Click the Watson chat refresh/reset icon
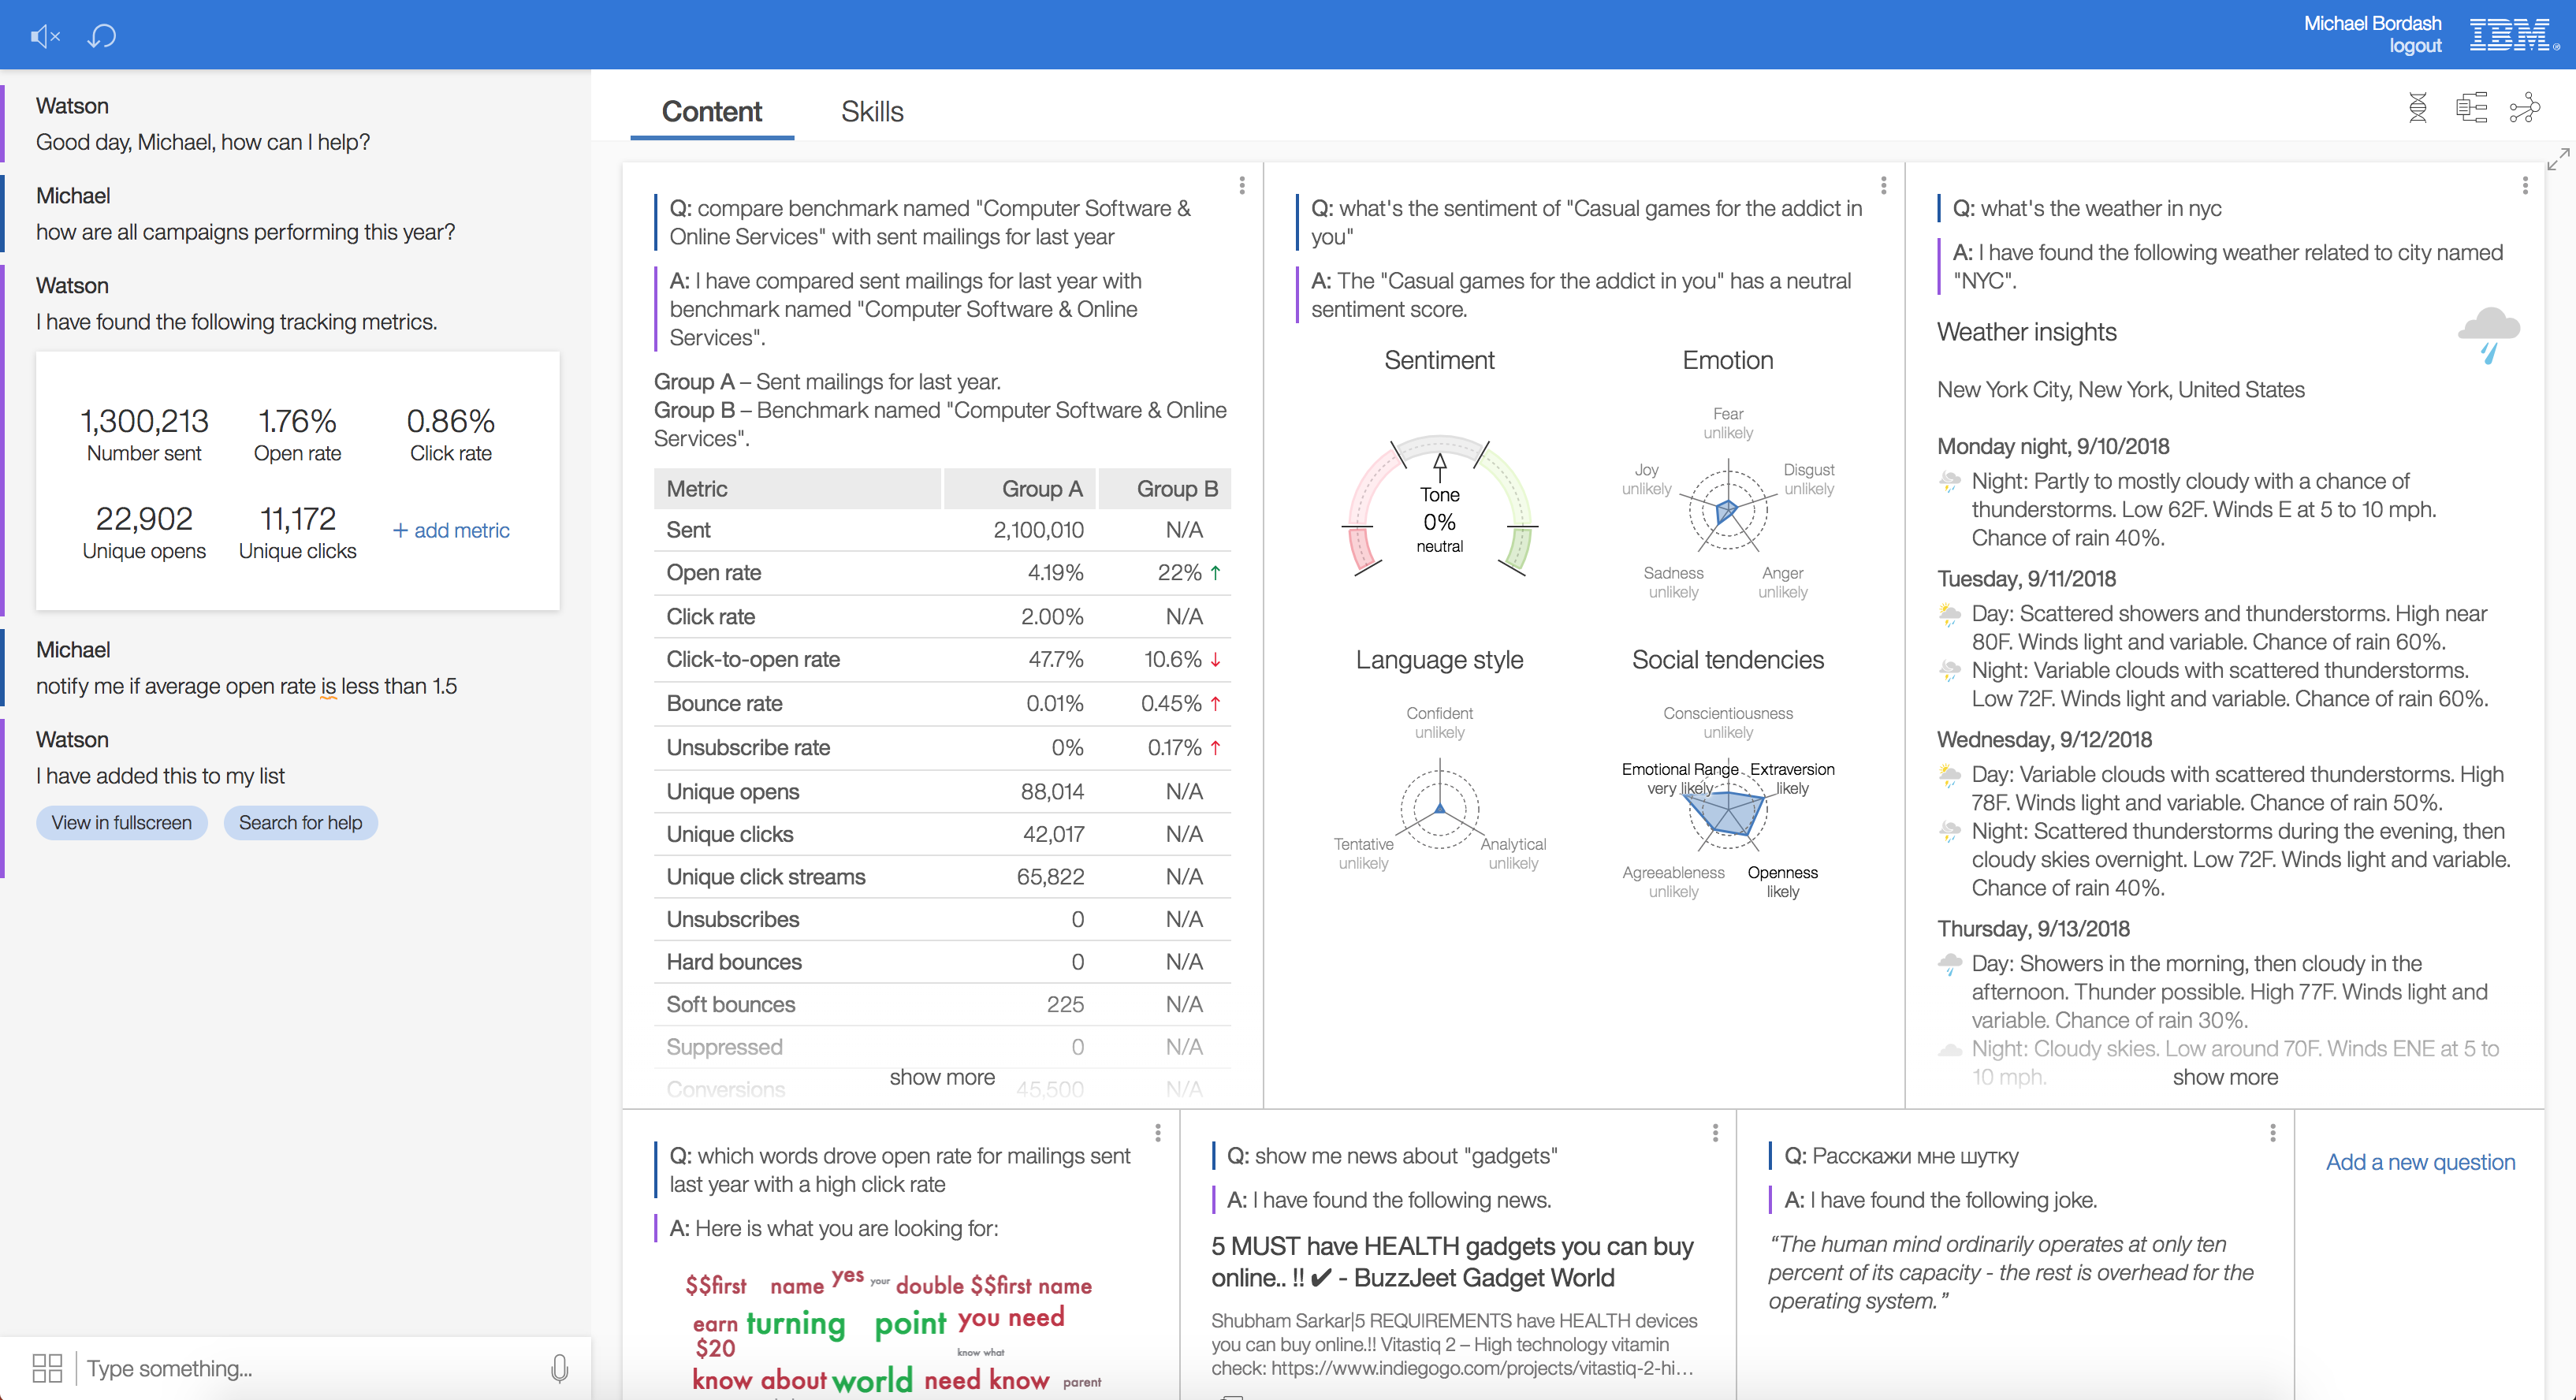The width and height of the screenshot is (2576, 1400). (x=105, y=35)
